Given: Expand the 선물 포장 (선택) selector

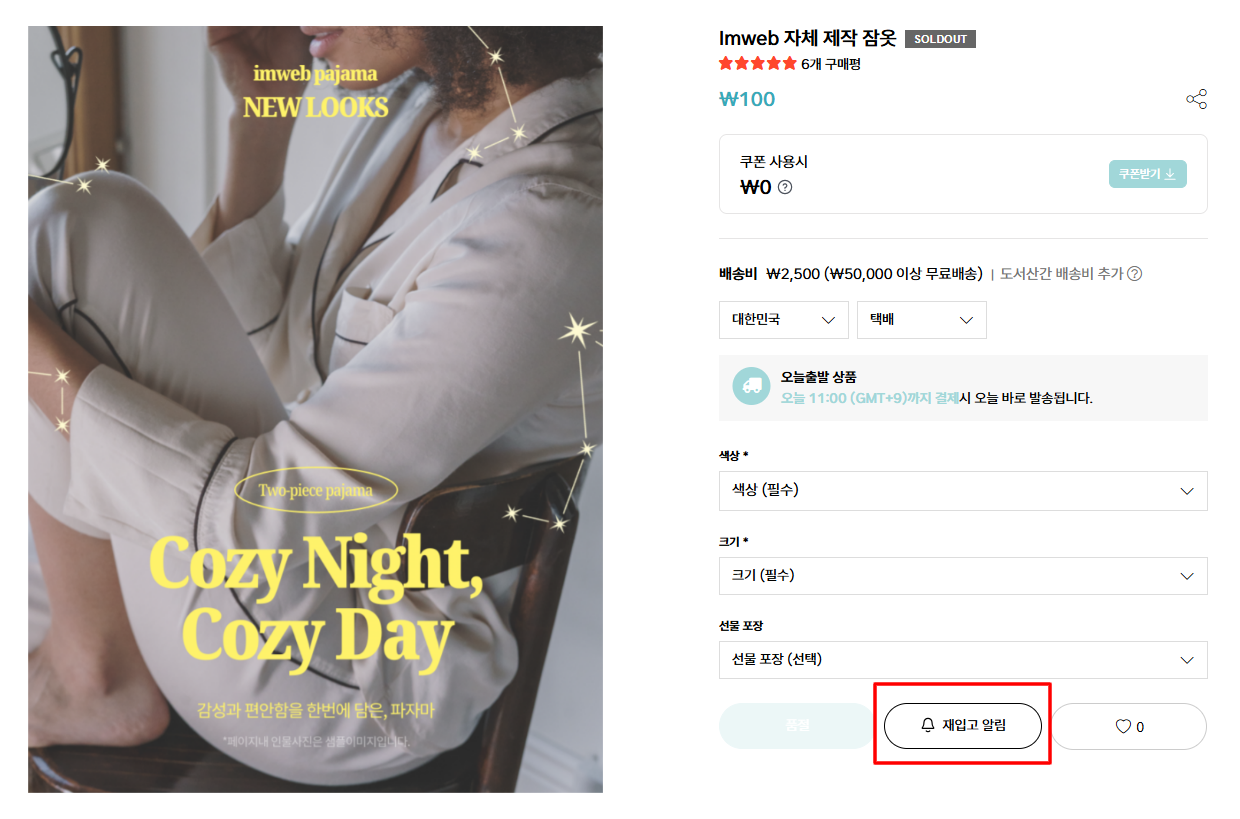Looking at the screenshot, I should [963, 660].
